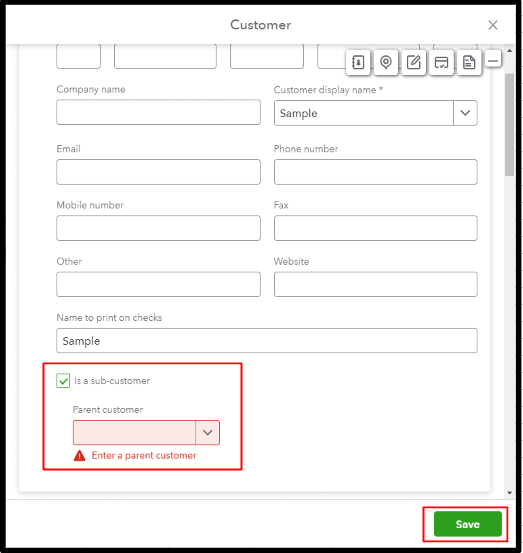
Task: Click the Customer display name text box
Action: pyautogui.click(x=364, y=113)
